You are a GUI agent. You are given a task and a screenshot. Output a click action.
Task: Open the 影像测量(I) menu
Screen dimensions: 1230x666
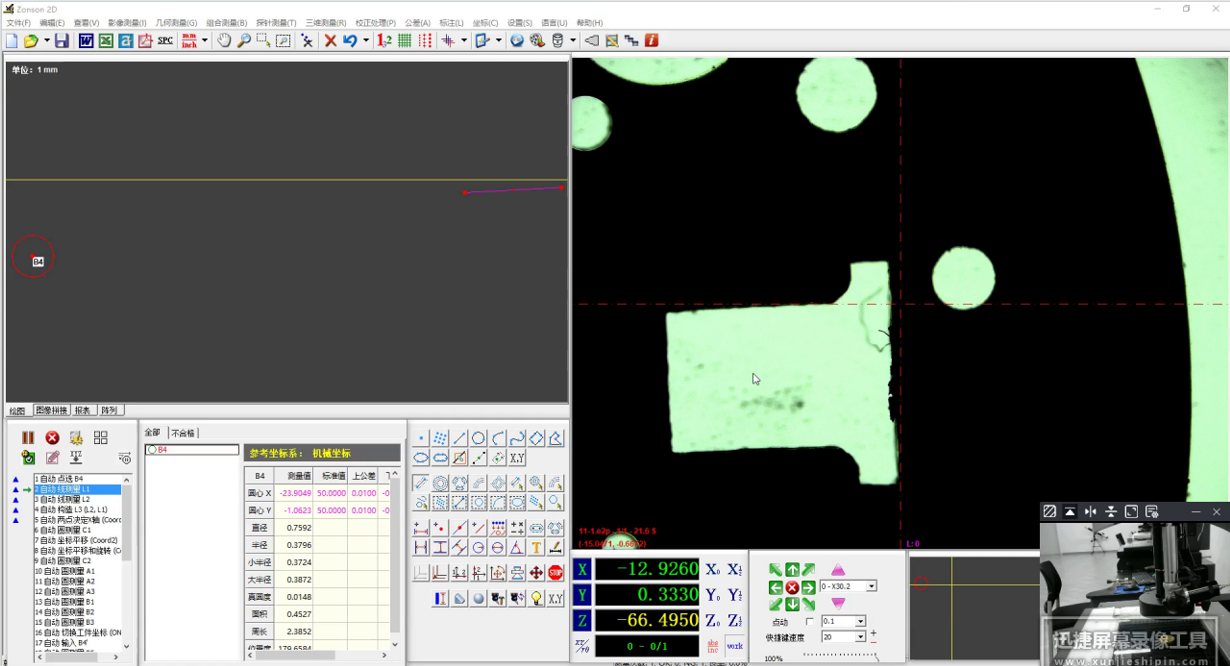[x=127, y=22]
